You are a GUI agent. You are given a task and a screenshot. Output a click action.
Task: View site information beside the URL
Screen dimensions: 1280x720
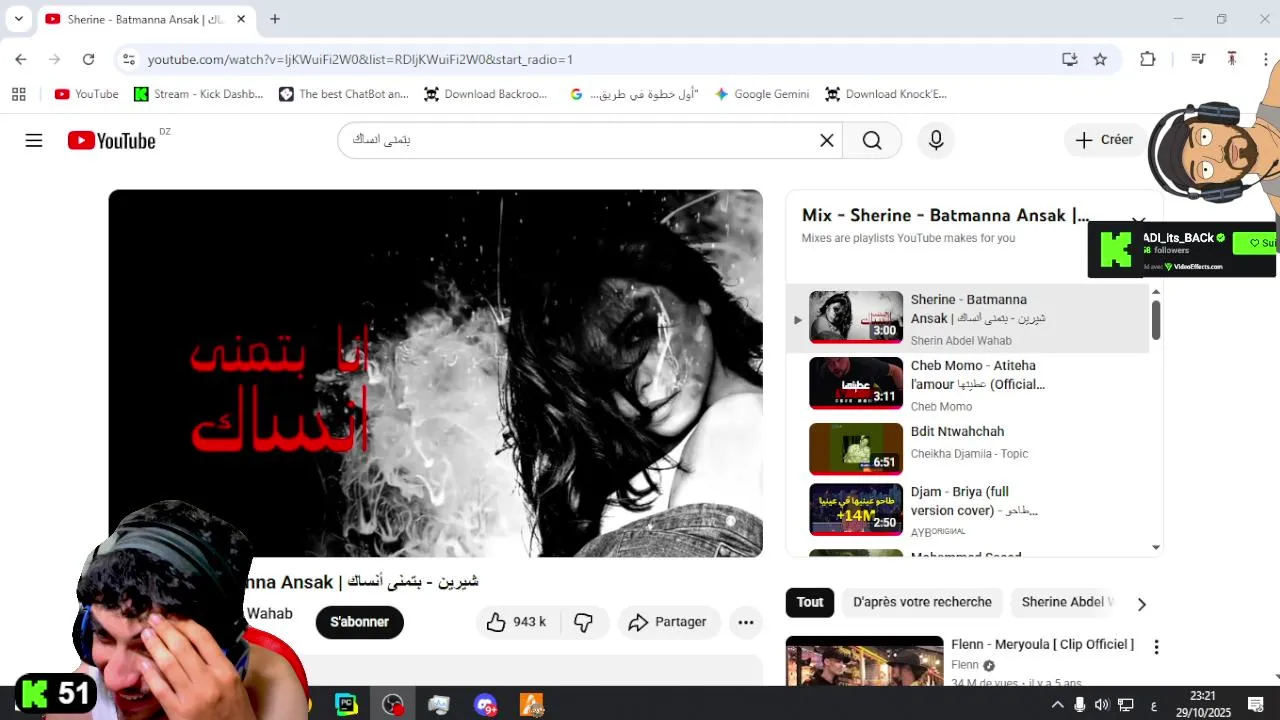(x=128, y=59)
